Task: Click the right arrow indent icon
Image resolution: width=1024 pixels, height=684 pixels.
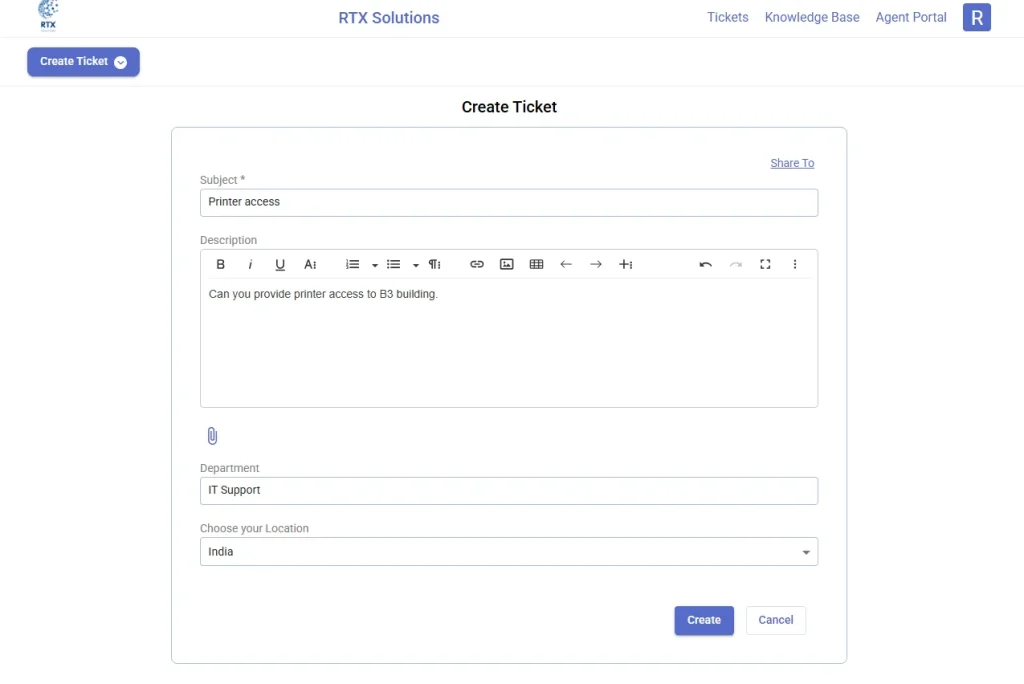Action: 596,265
